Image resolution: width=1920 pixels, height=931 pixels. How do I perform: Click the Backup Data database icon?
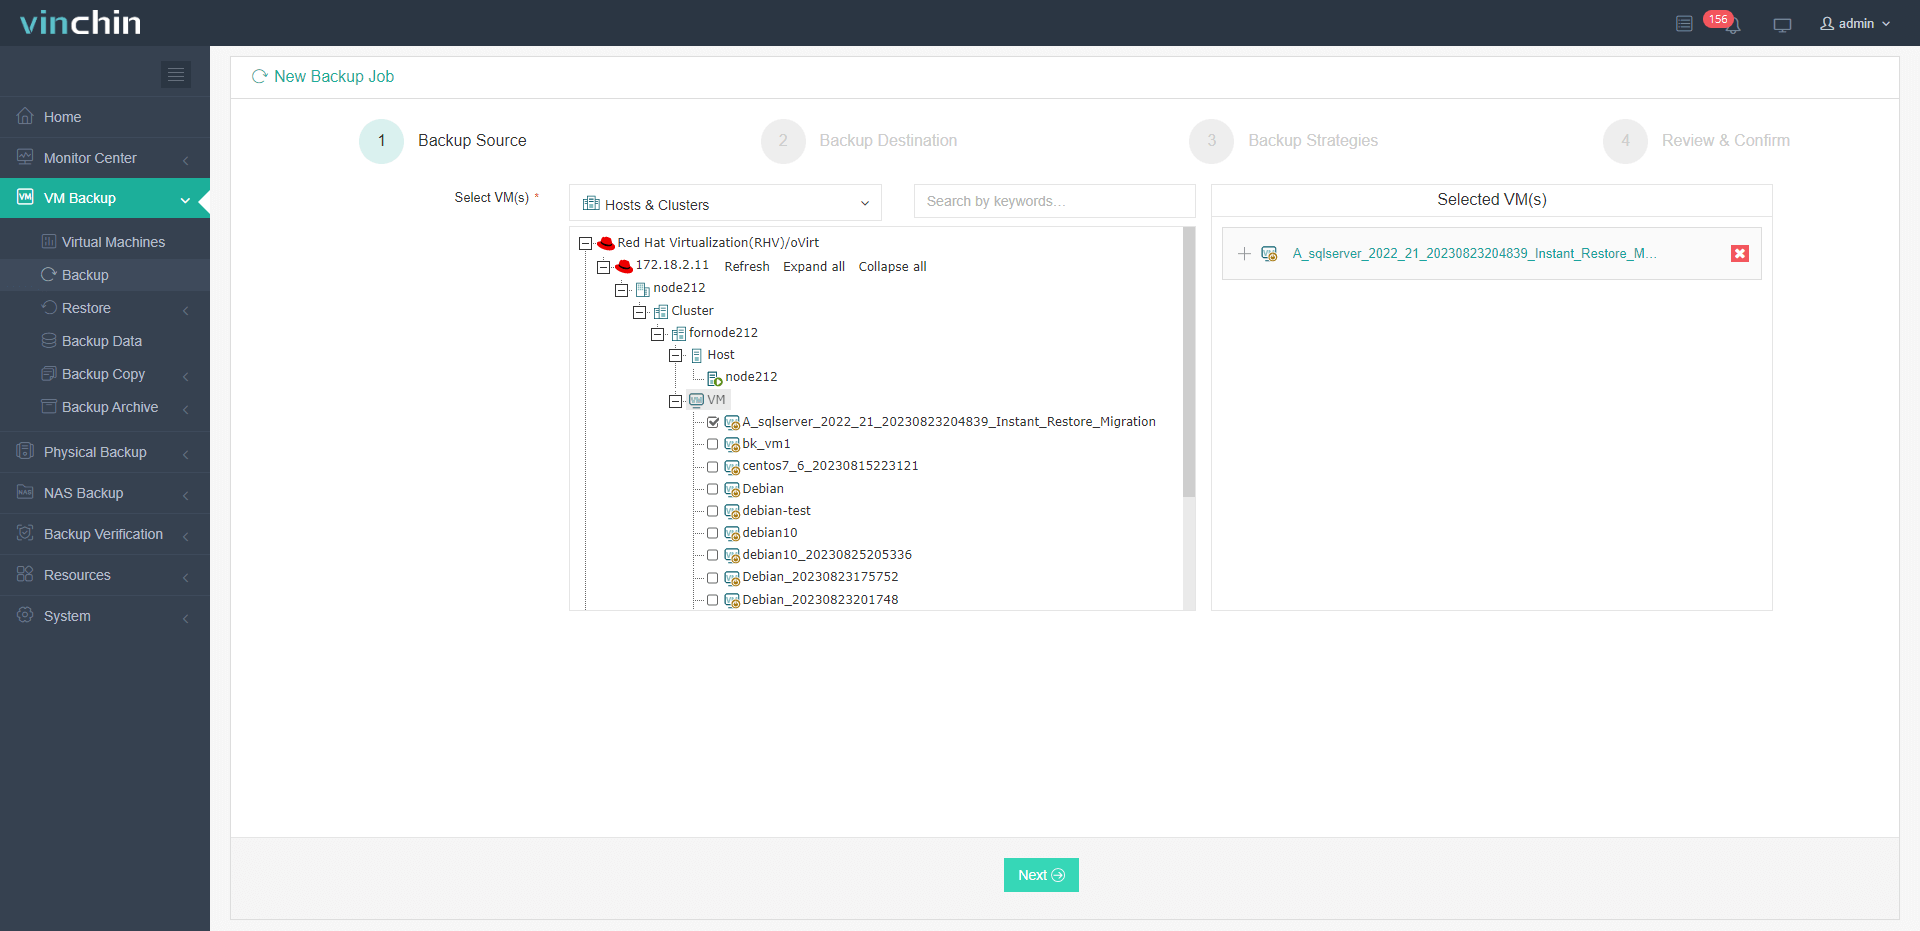(49, 340)
